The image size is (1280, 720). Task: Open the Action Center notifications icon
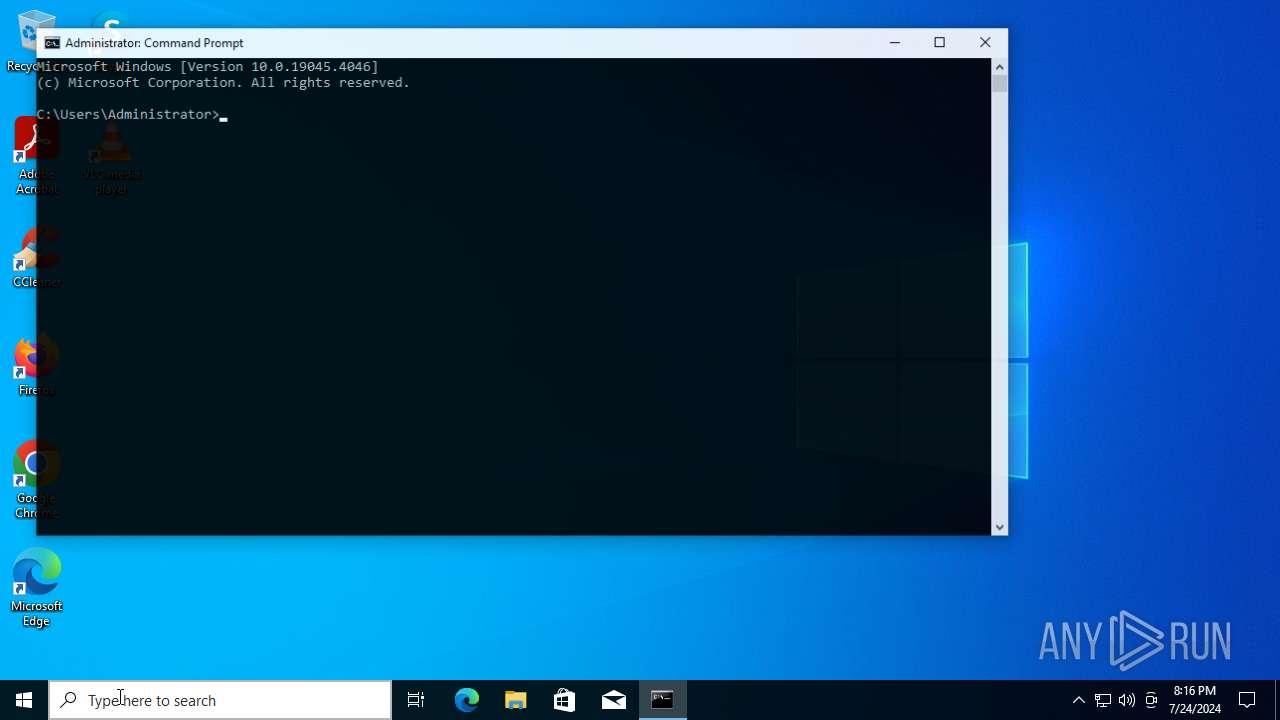1247,700
